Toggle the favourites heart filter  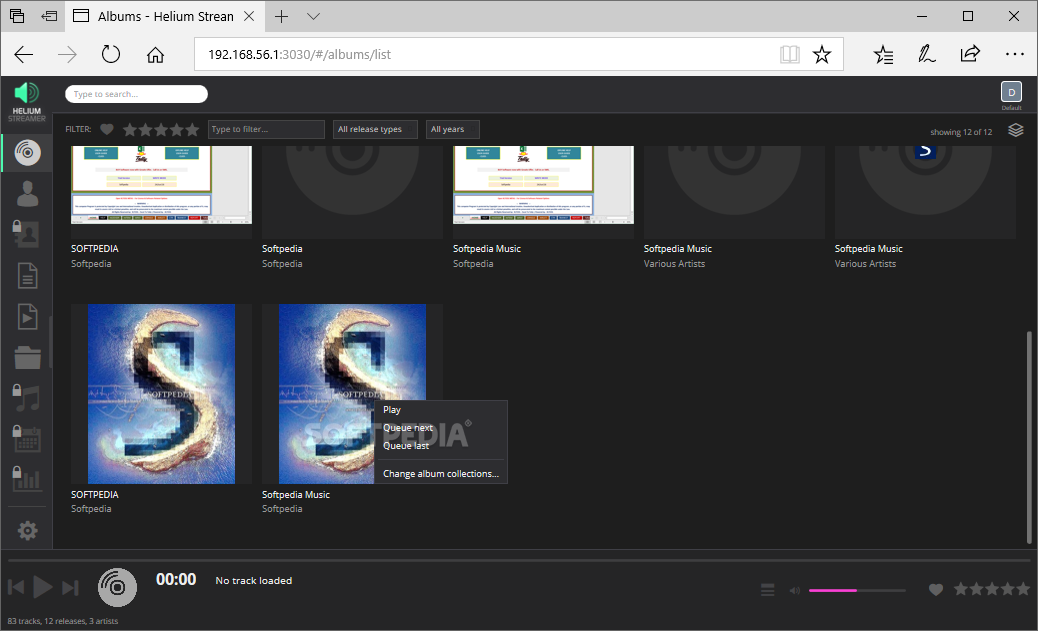(107, 129)
